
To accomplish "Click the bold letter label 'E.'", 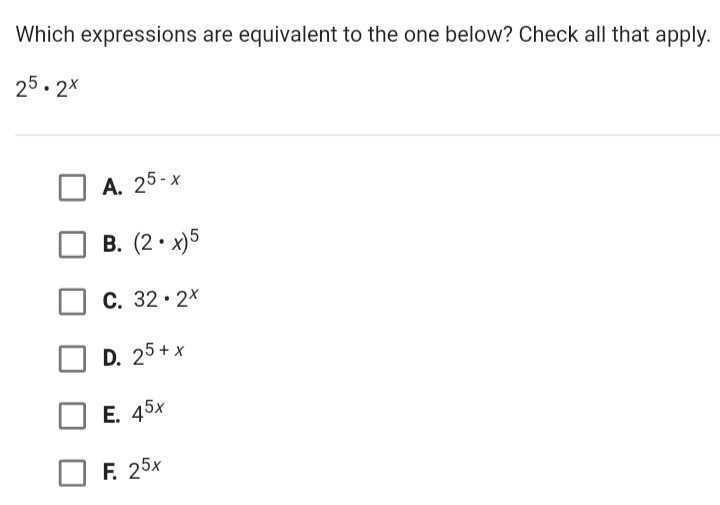I will (x=112, y=415).
